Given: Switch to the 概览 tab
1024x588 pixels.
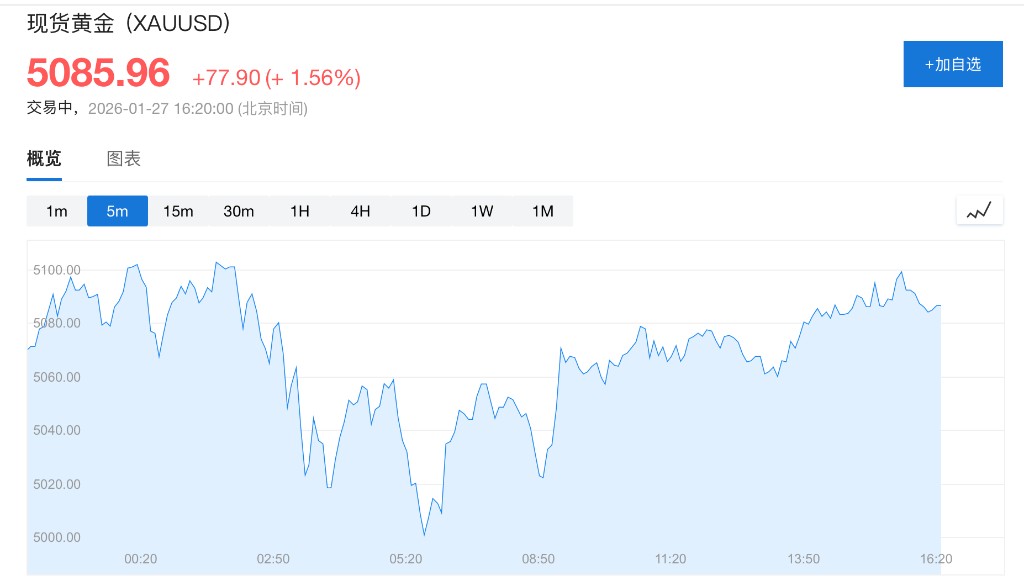Looking at the screenshot, I should (x=44, y=158).
